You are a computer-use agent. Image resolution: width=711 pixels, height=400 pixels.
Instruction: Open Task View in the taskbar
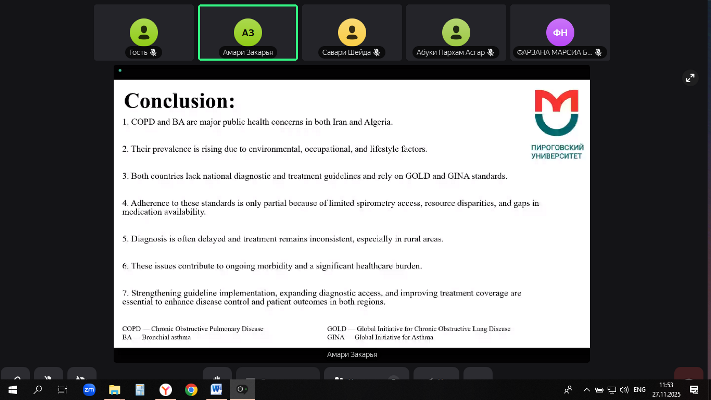63,389
